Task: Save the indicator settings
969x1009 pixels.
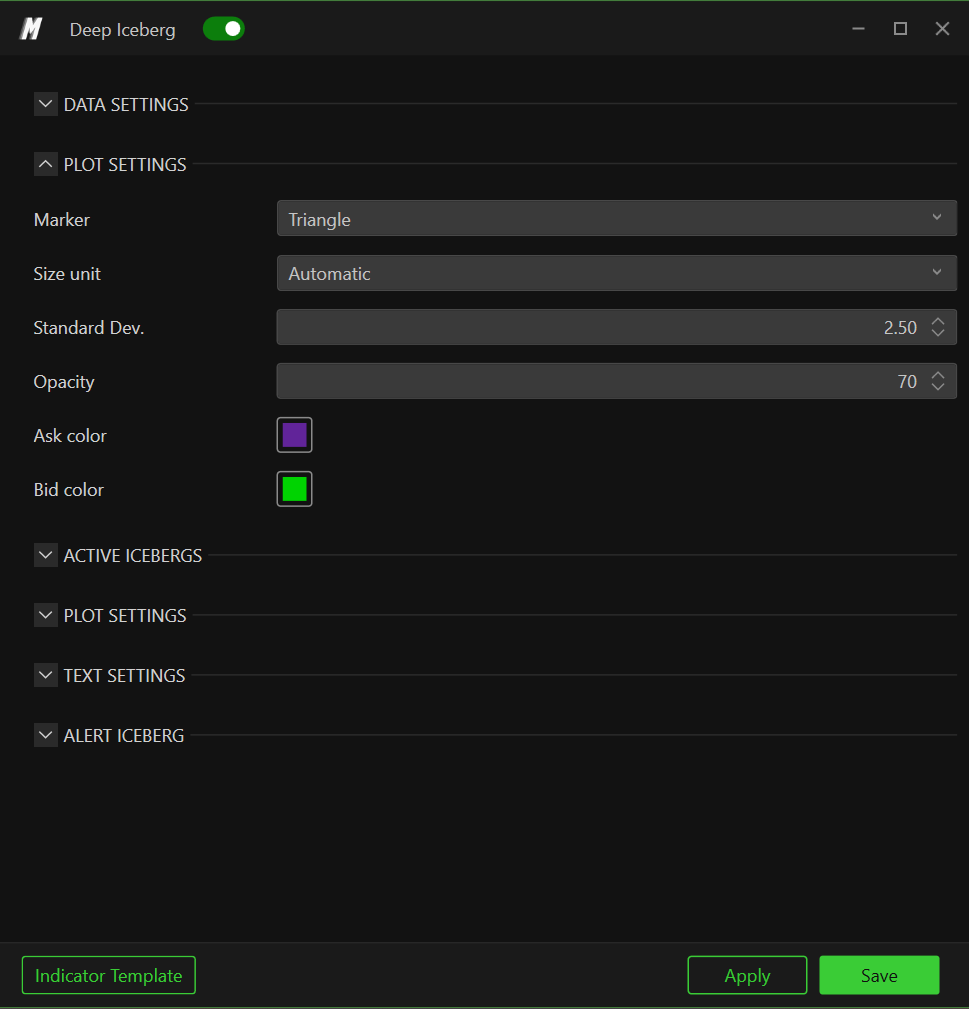Action: click(879, 975)
